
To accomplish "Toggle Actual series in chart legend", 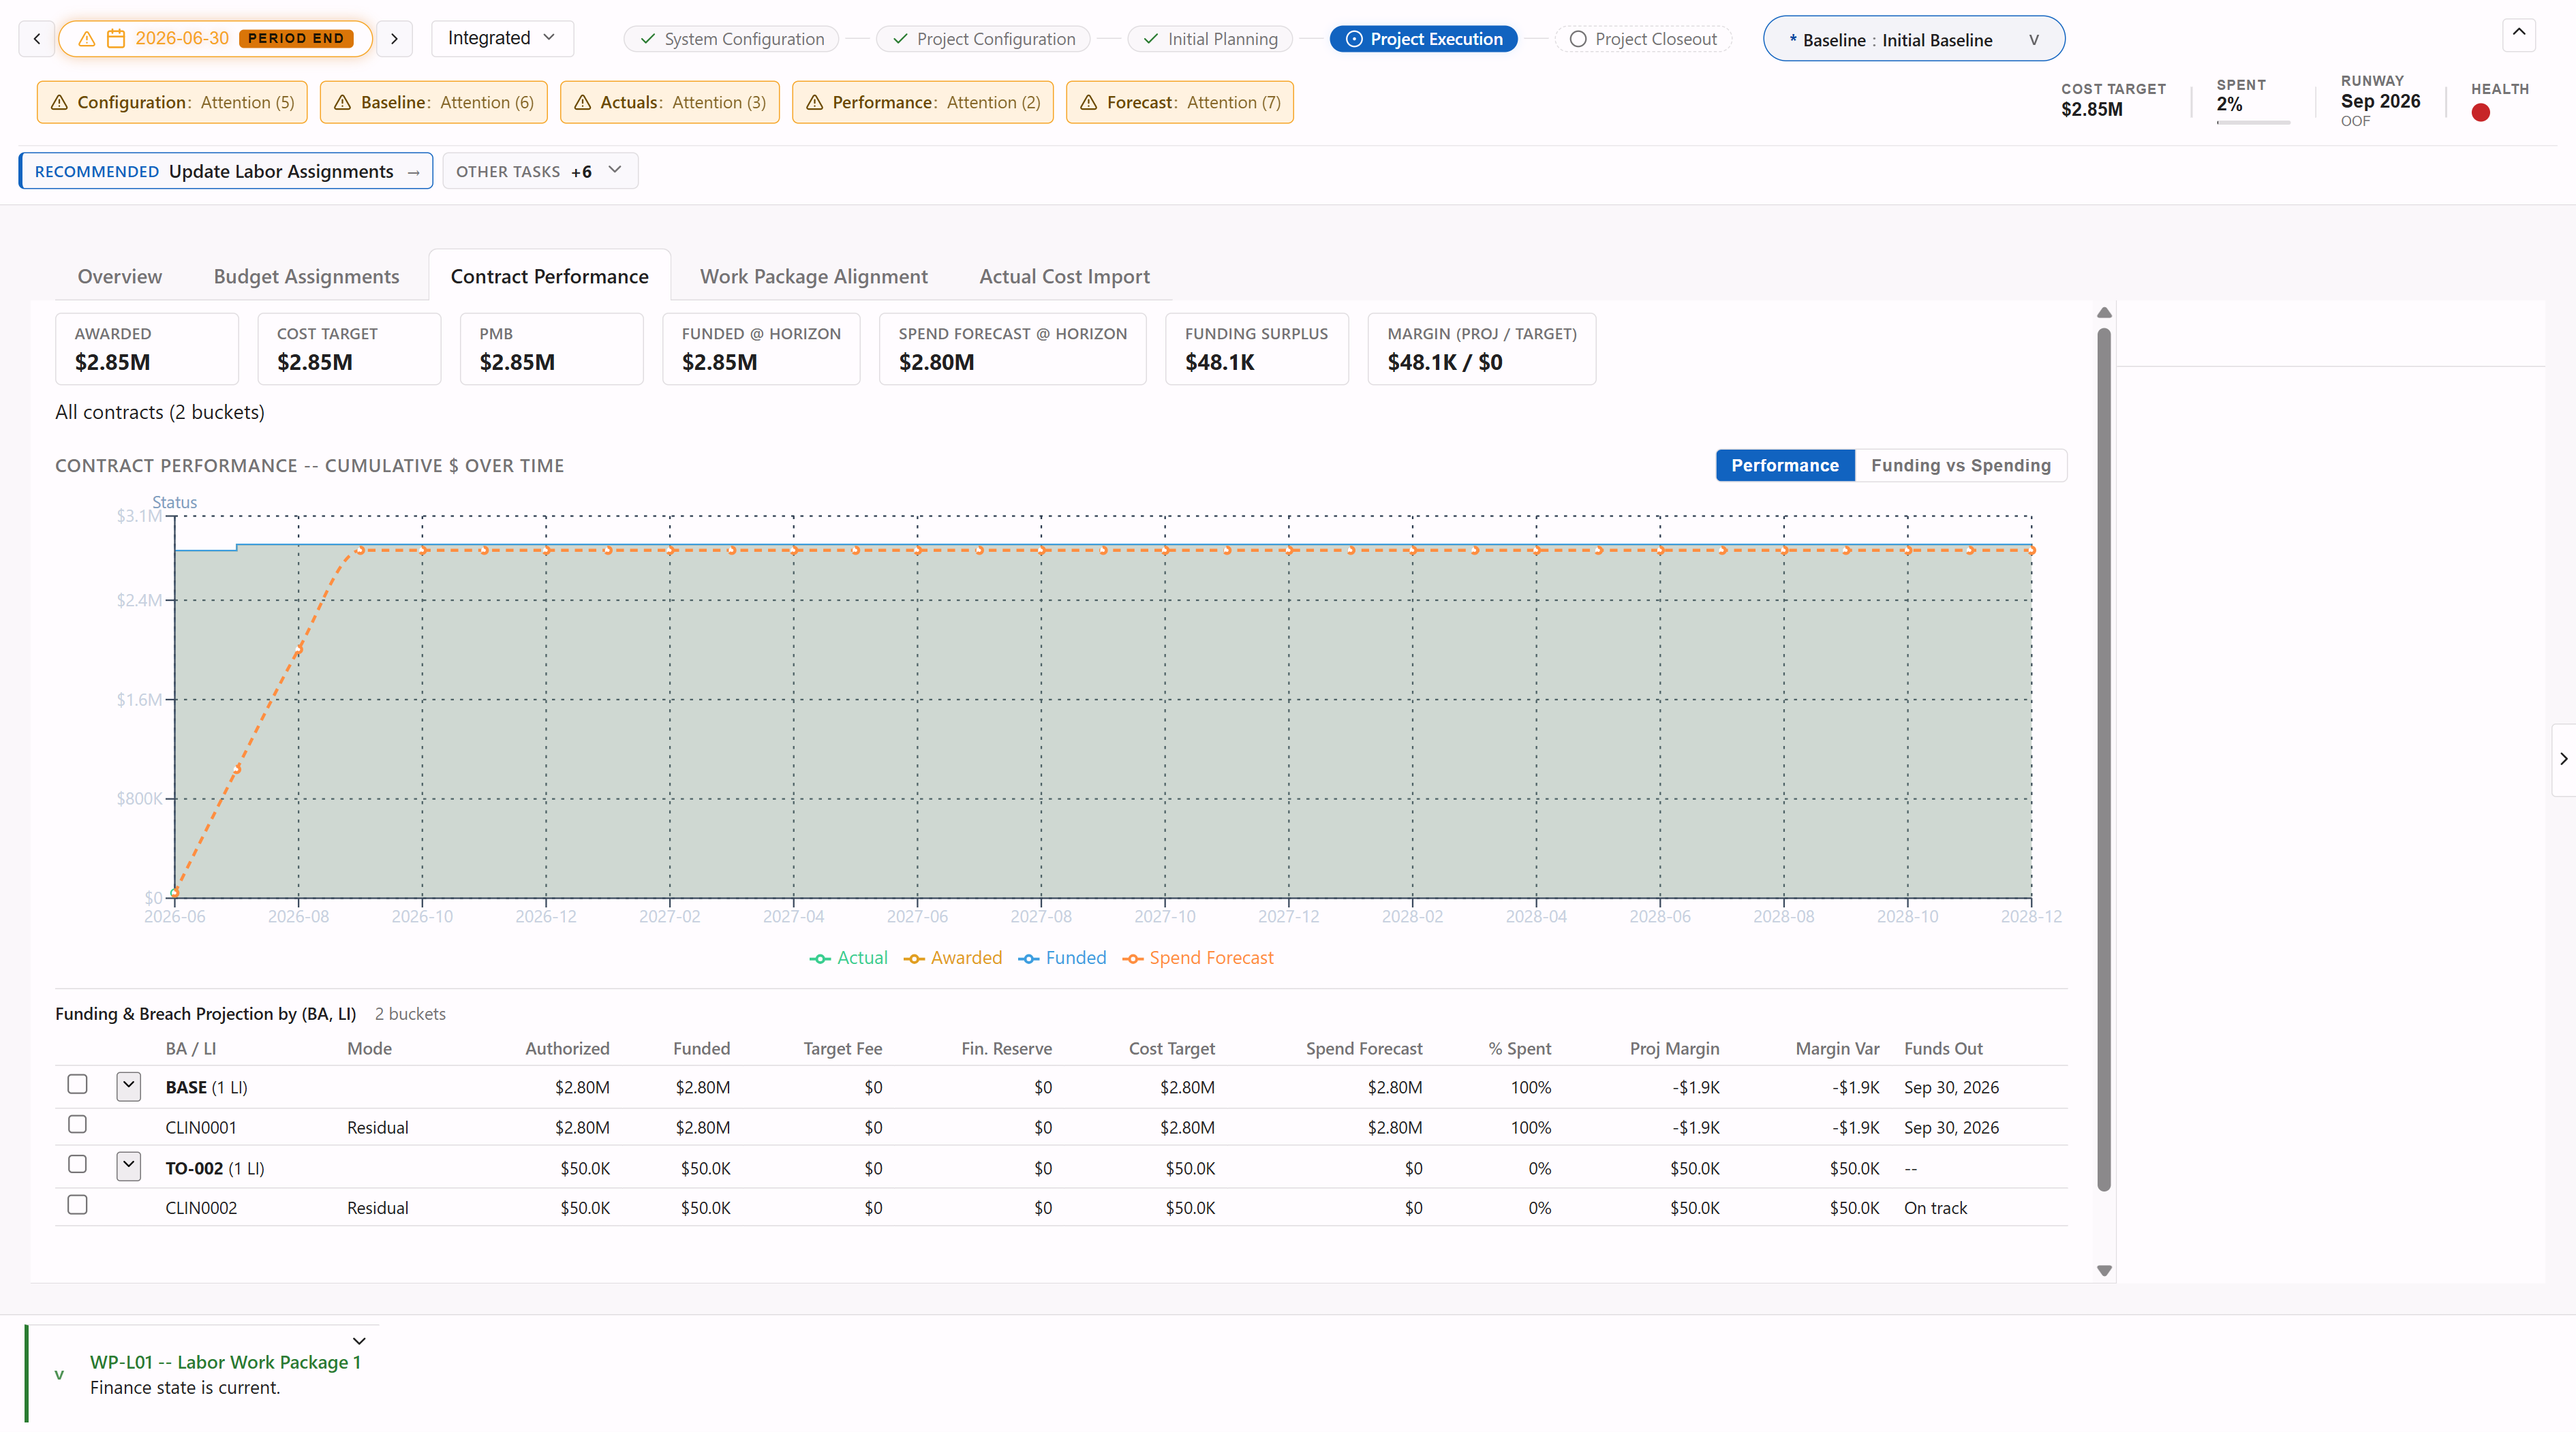I will 848,958.
